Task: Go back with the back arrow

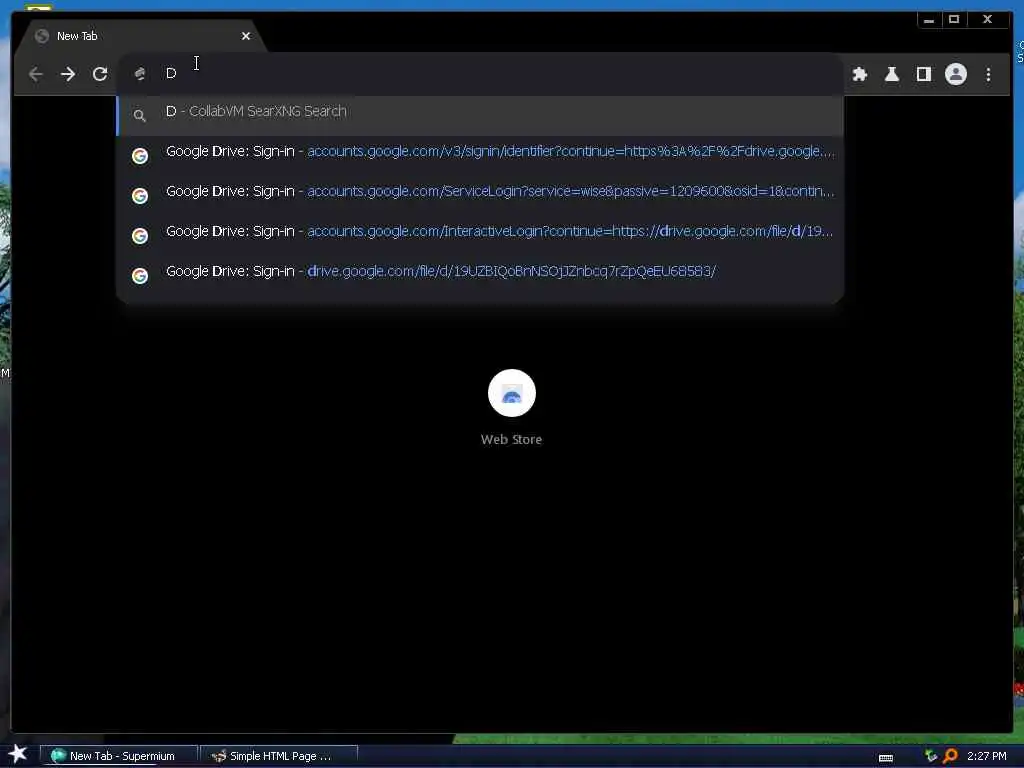Action: pyautogui.click(x=36, y=74)
